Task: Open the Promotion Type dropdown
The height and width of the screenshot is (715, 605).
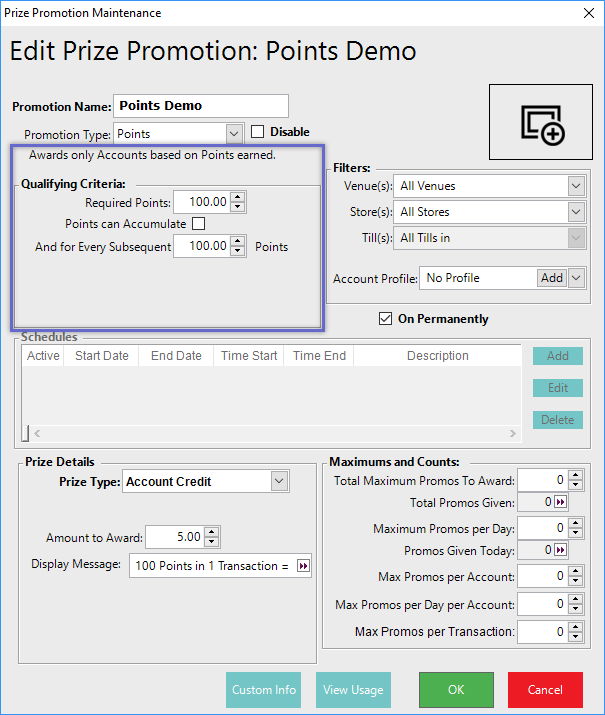Action: tap(234, 133)
